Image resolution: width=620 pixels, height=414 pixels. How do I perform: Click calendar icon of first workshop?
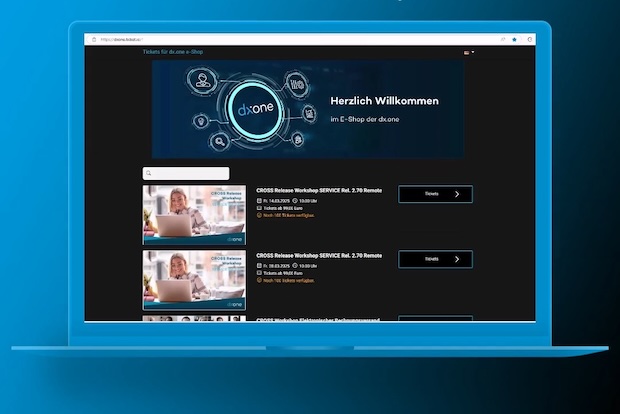tap(259, 200)
